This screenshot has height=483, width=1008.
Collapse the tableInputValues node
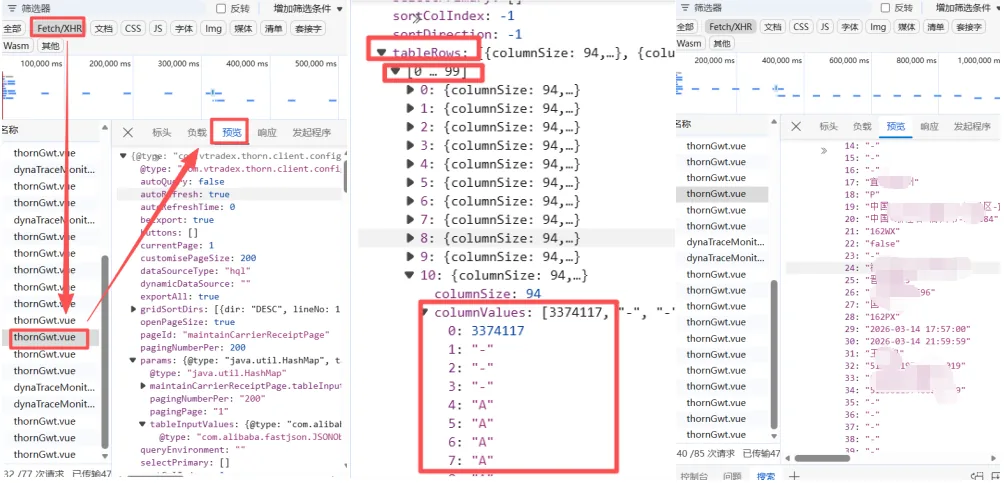coord(143,424)
